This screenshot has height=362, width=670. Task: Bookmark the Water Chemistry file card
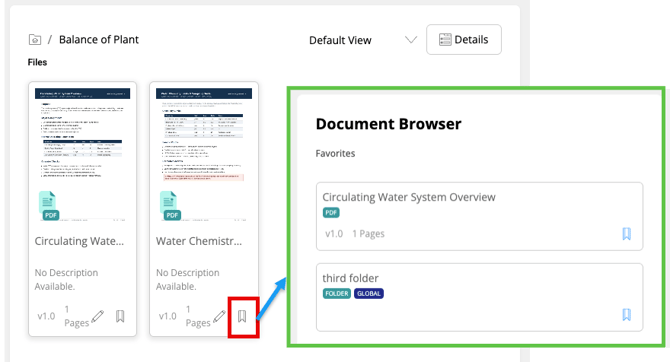pyautogui.click(x=242, y=316)
